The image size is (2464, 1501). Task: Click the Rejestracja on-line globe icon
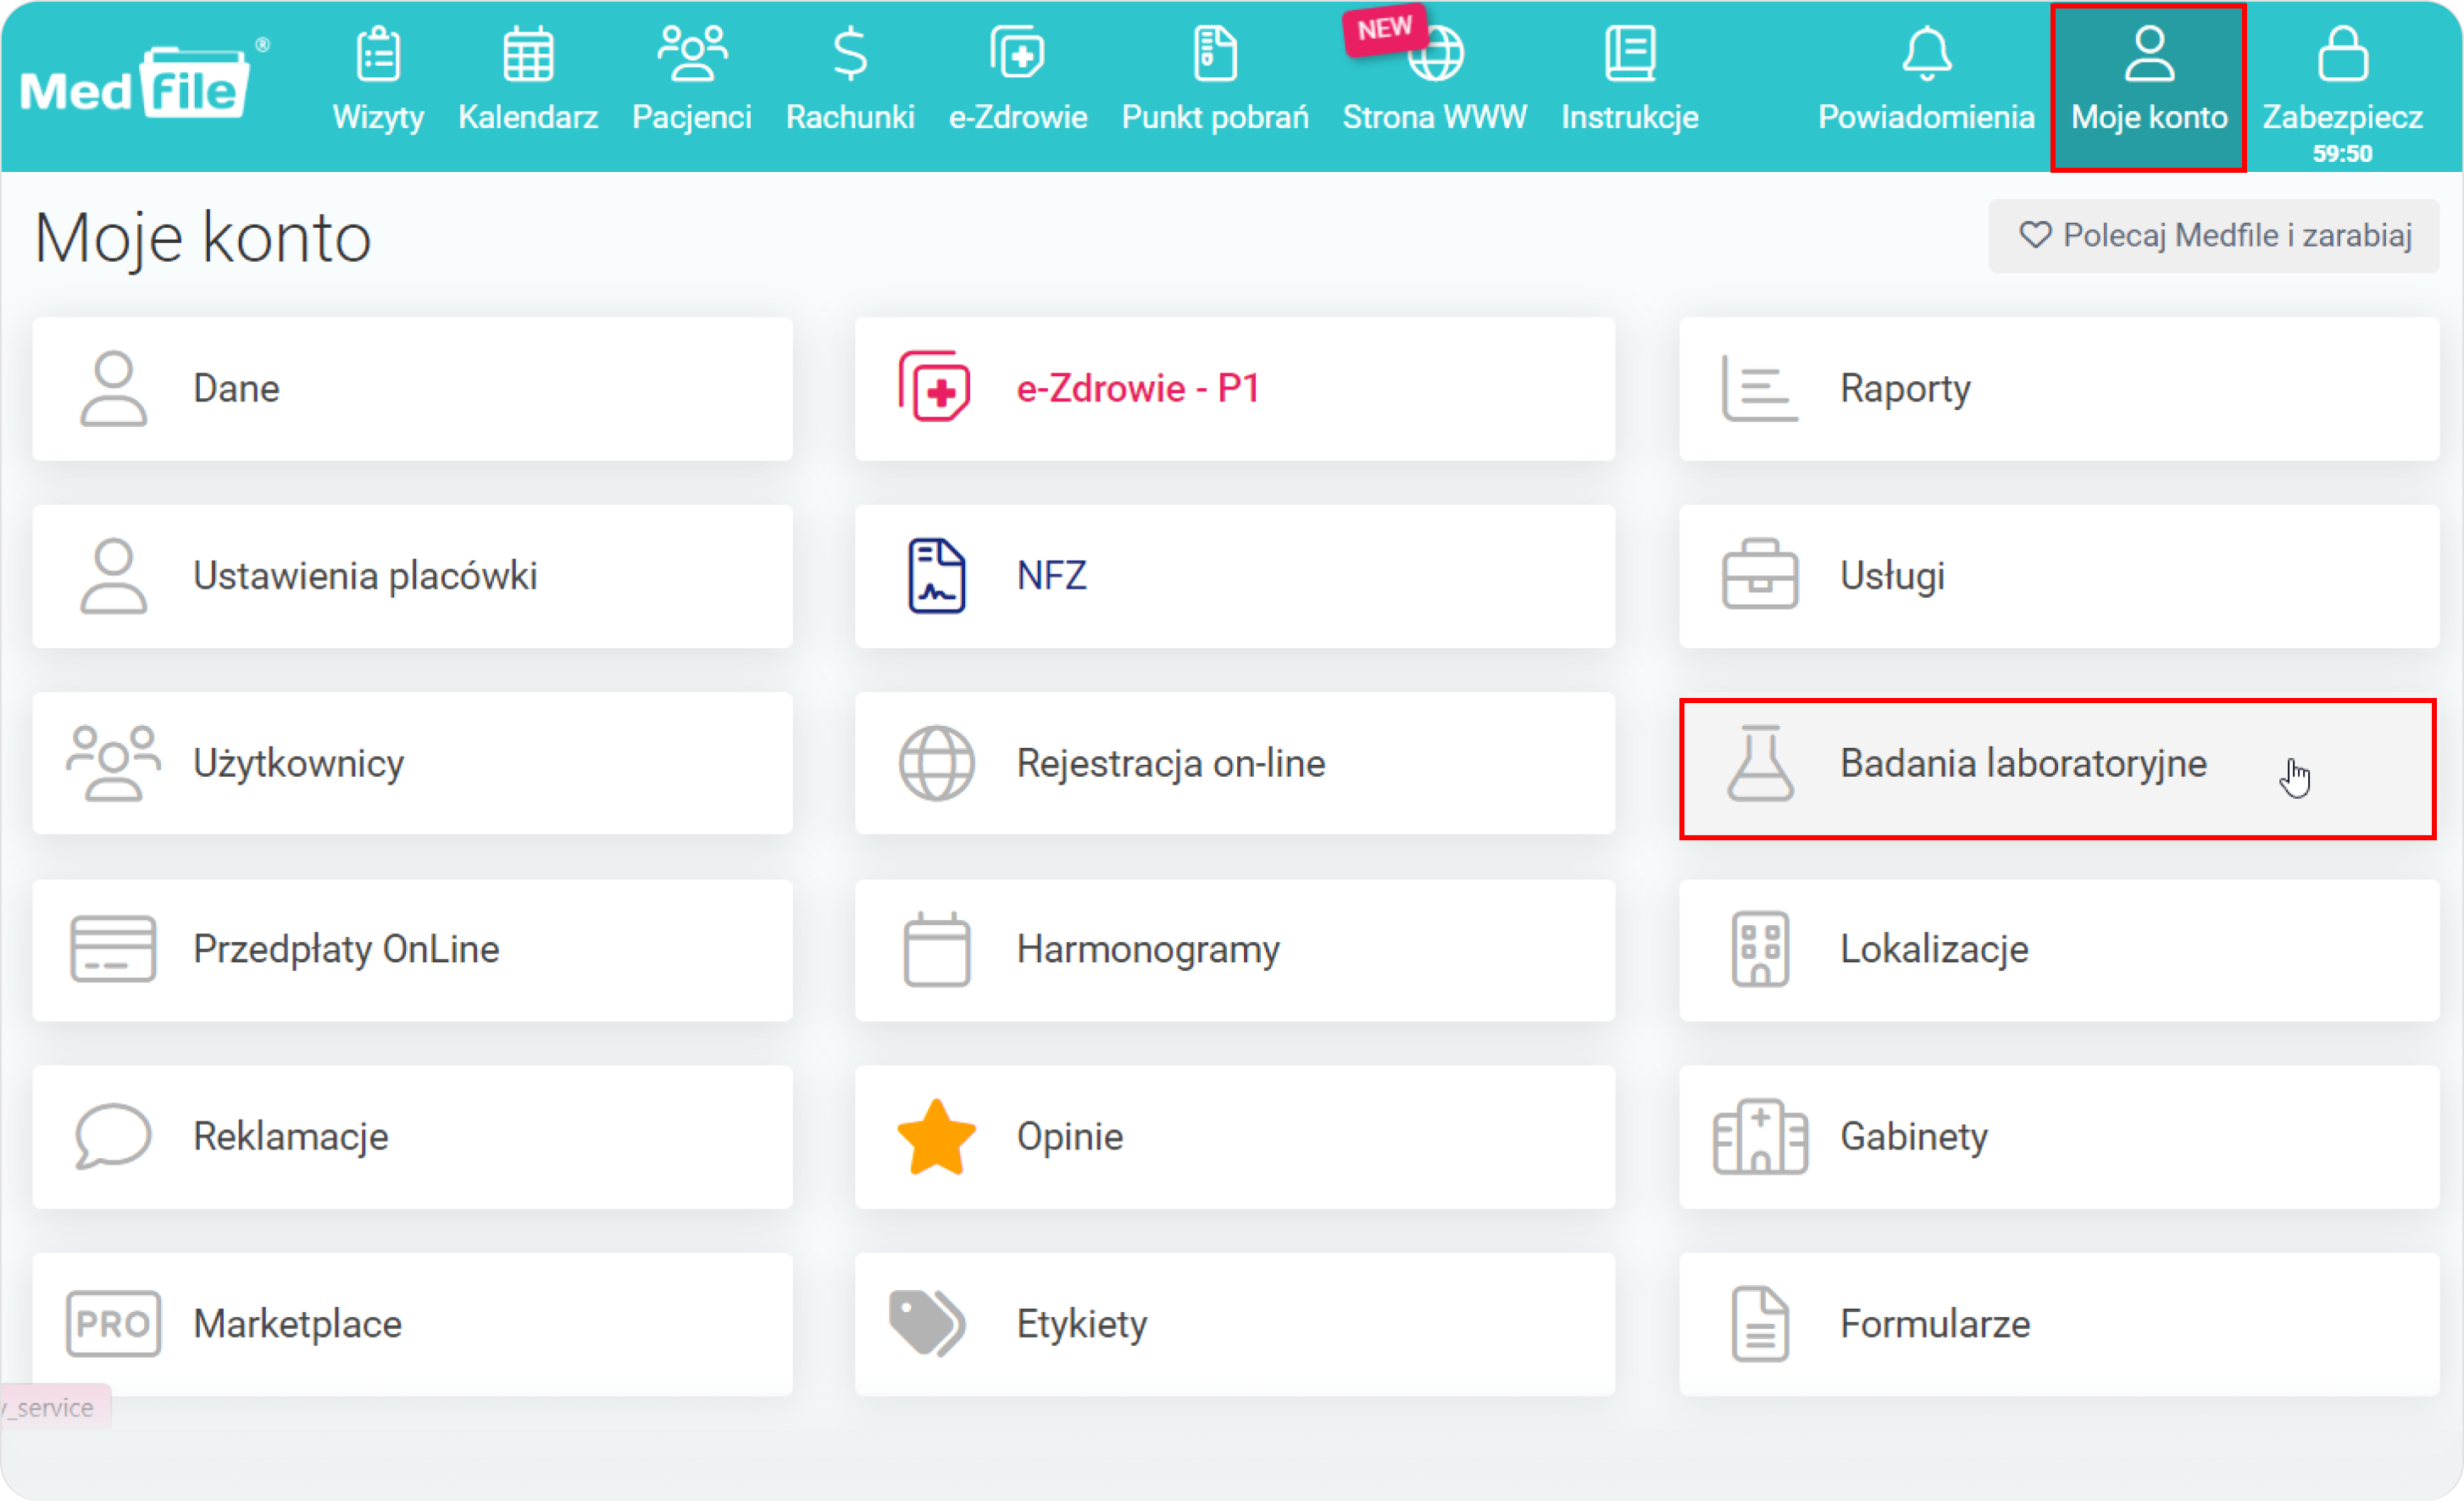point(936,763)
